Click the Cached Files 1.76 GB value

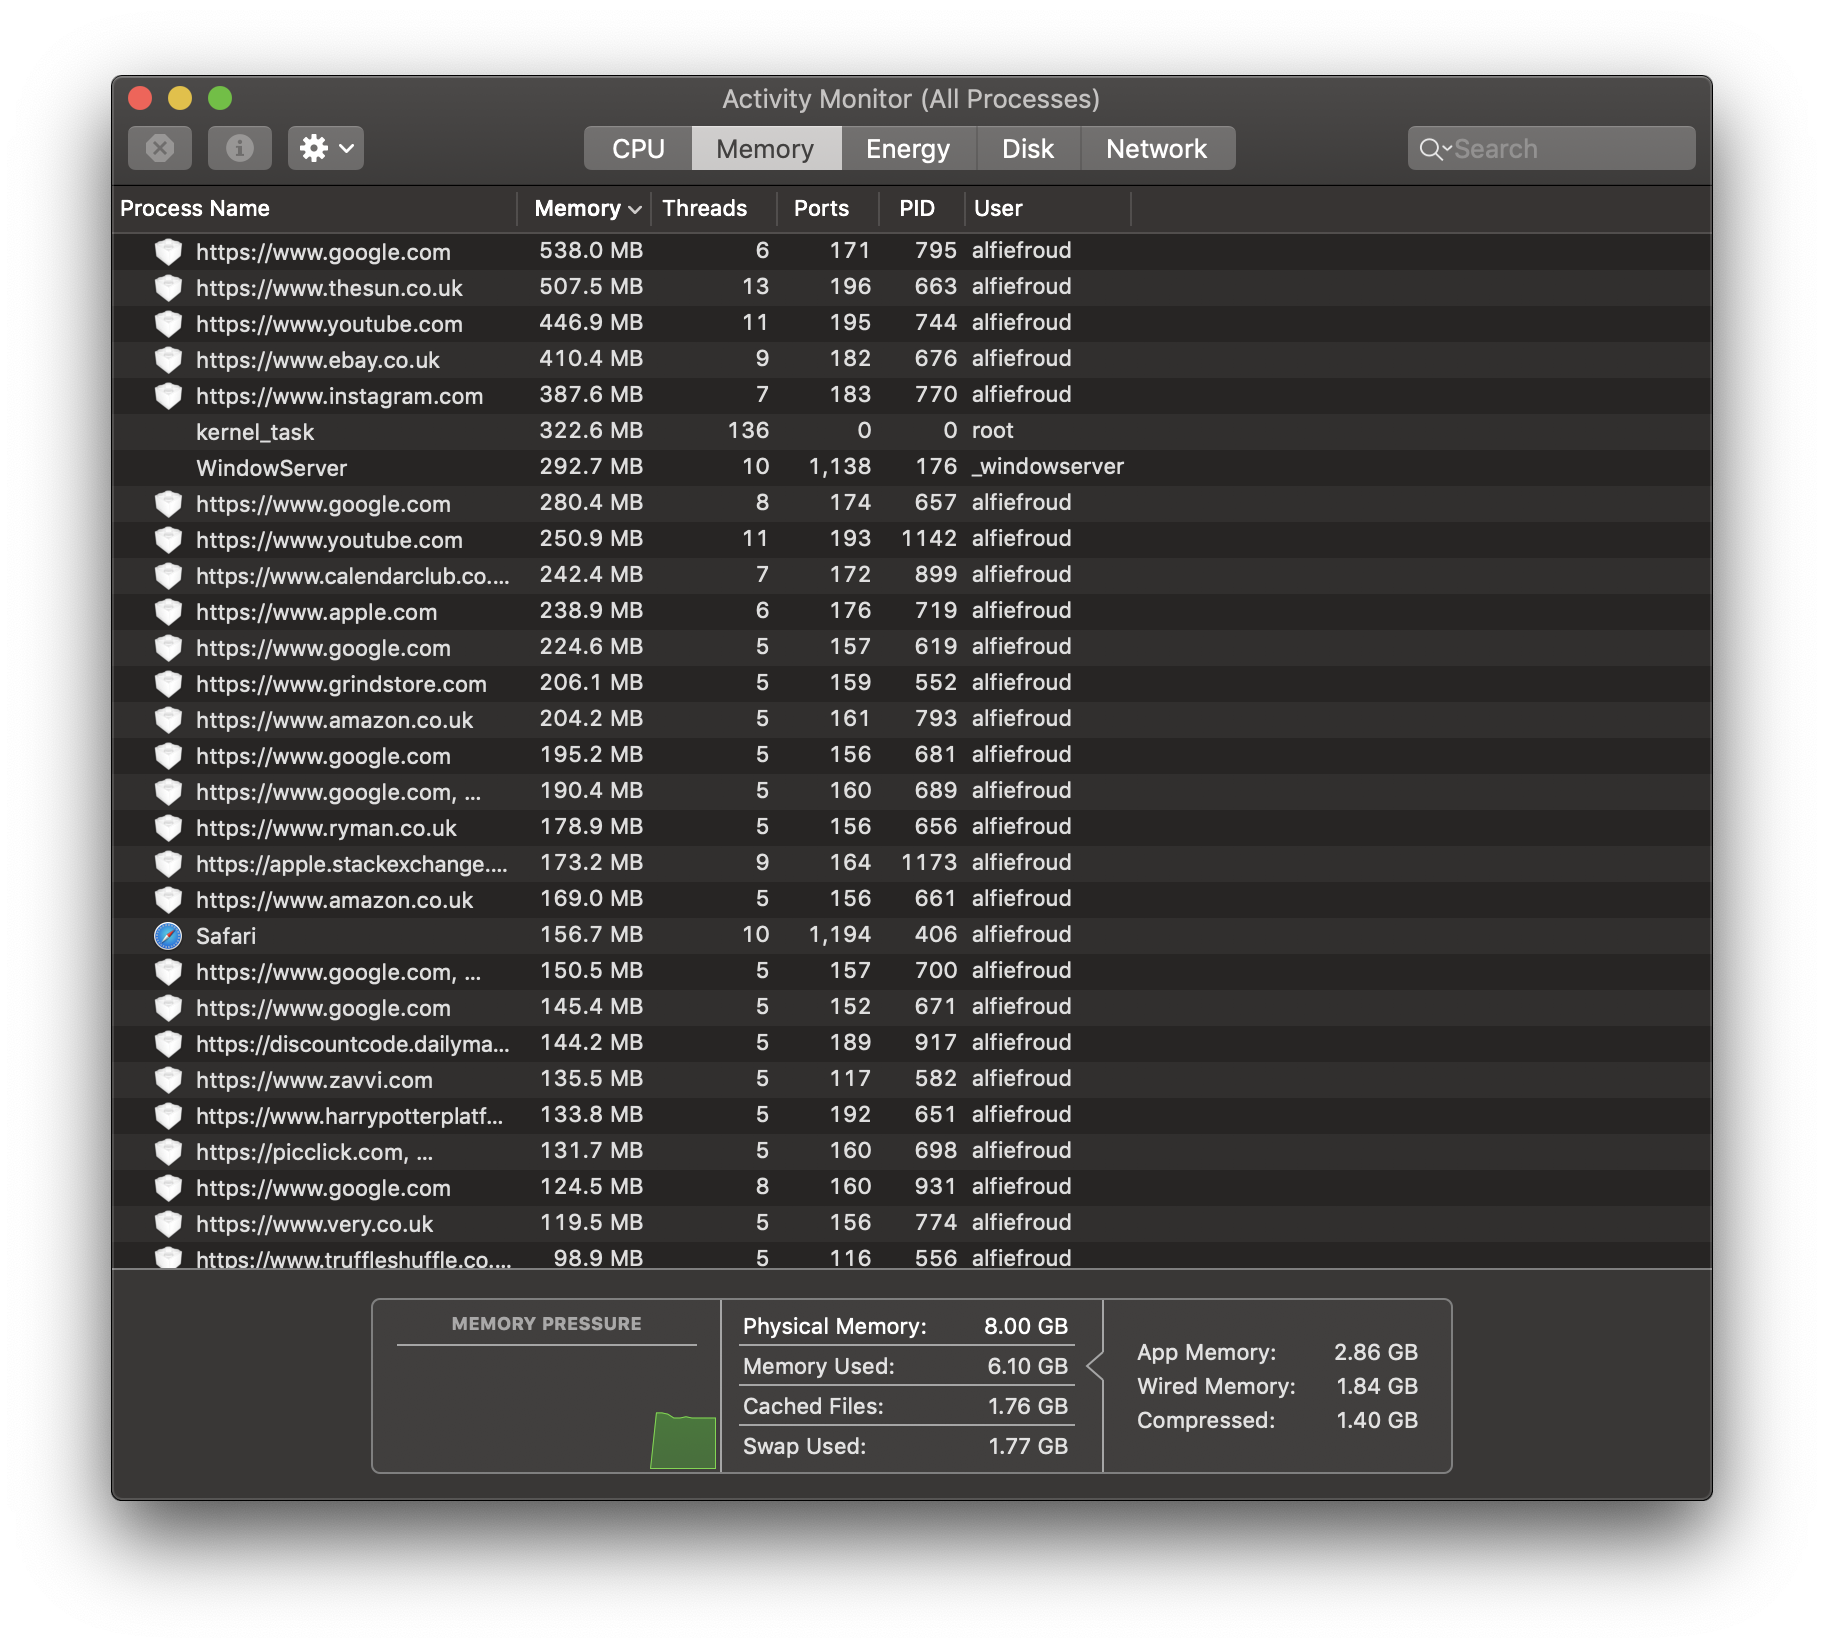tap(1028, 1406)
